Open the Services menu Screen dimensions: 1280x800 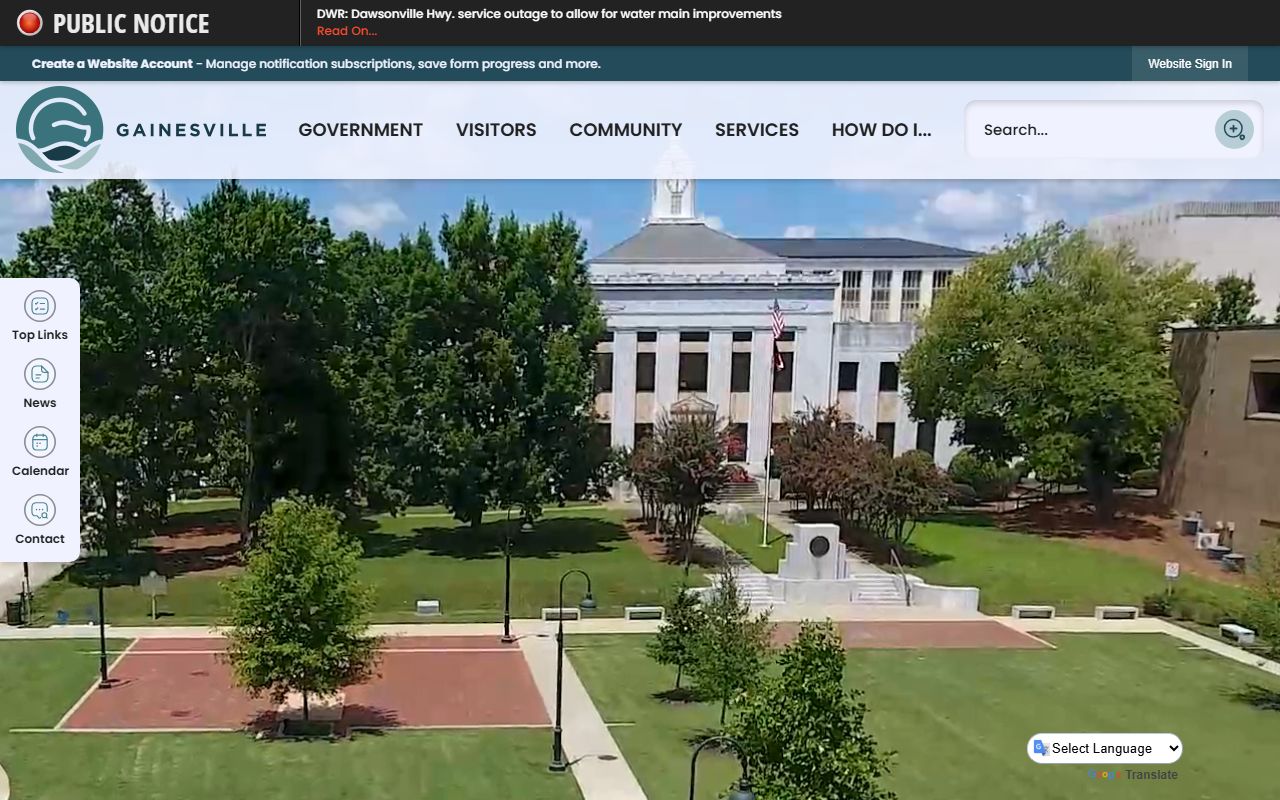click(x=757, y=130)
